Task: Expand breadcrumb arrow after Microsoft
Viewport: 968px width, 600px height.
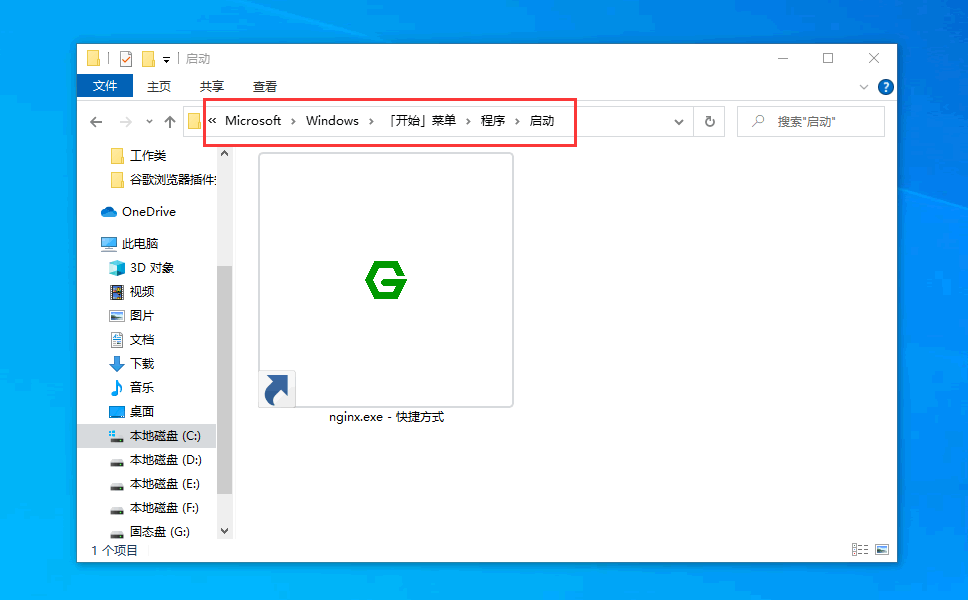Action: (293, 121)
